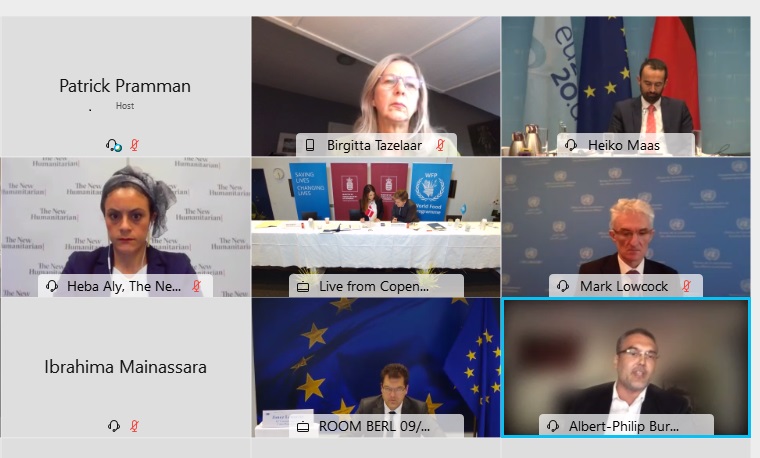Screen dimensions: 760x458
Task: Click the room device icon beside ROOM BERL 09
Action: [303, 427]
